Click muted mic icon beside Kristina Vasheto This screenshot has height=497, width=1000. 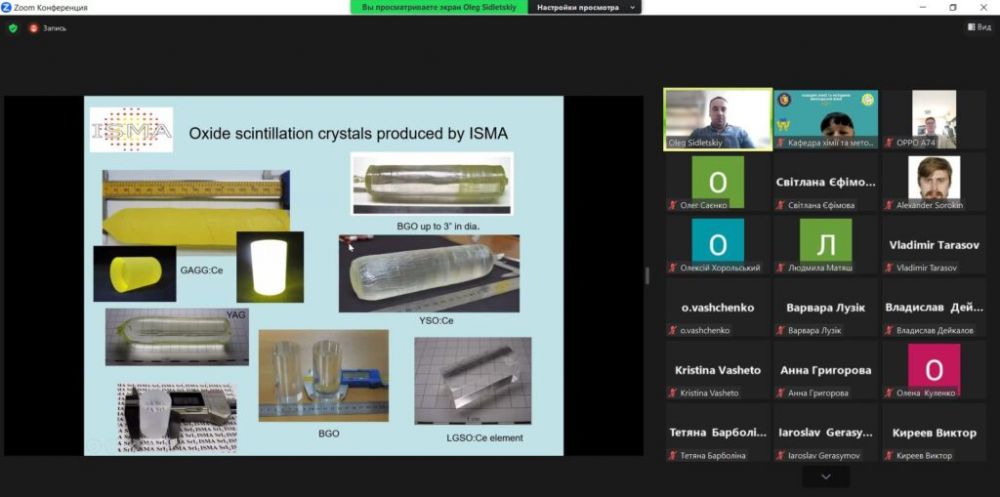pyautogui.click(x=672, y=393)
